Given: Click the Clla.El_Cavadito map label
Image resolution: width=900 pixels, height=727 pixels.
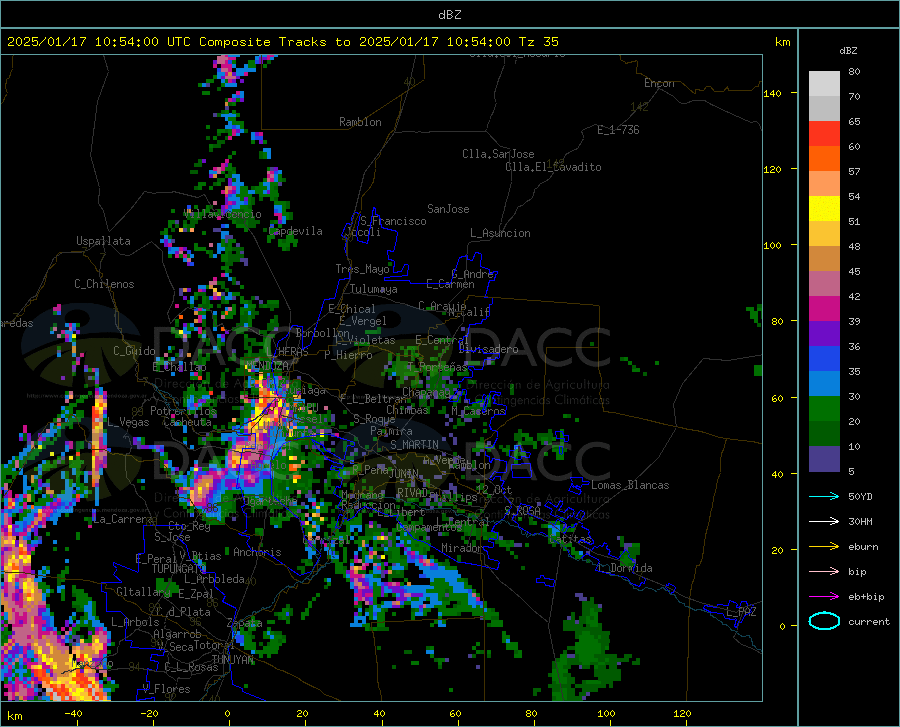Looking at the screenshot, I should (x=553, y=167).
